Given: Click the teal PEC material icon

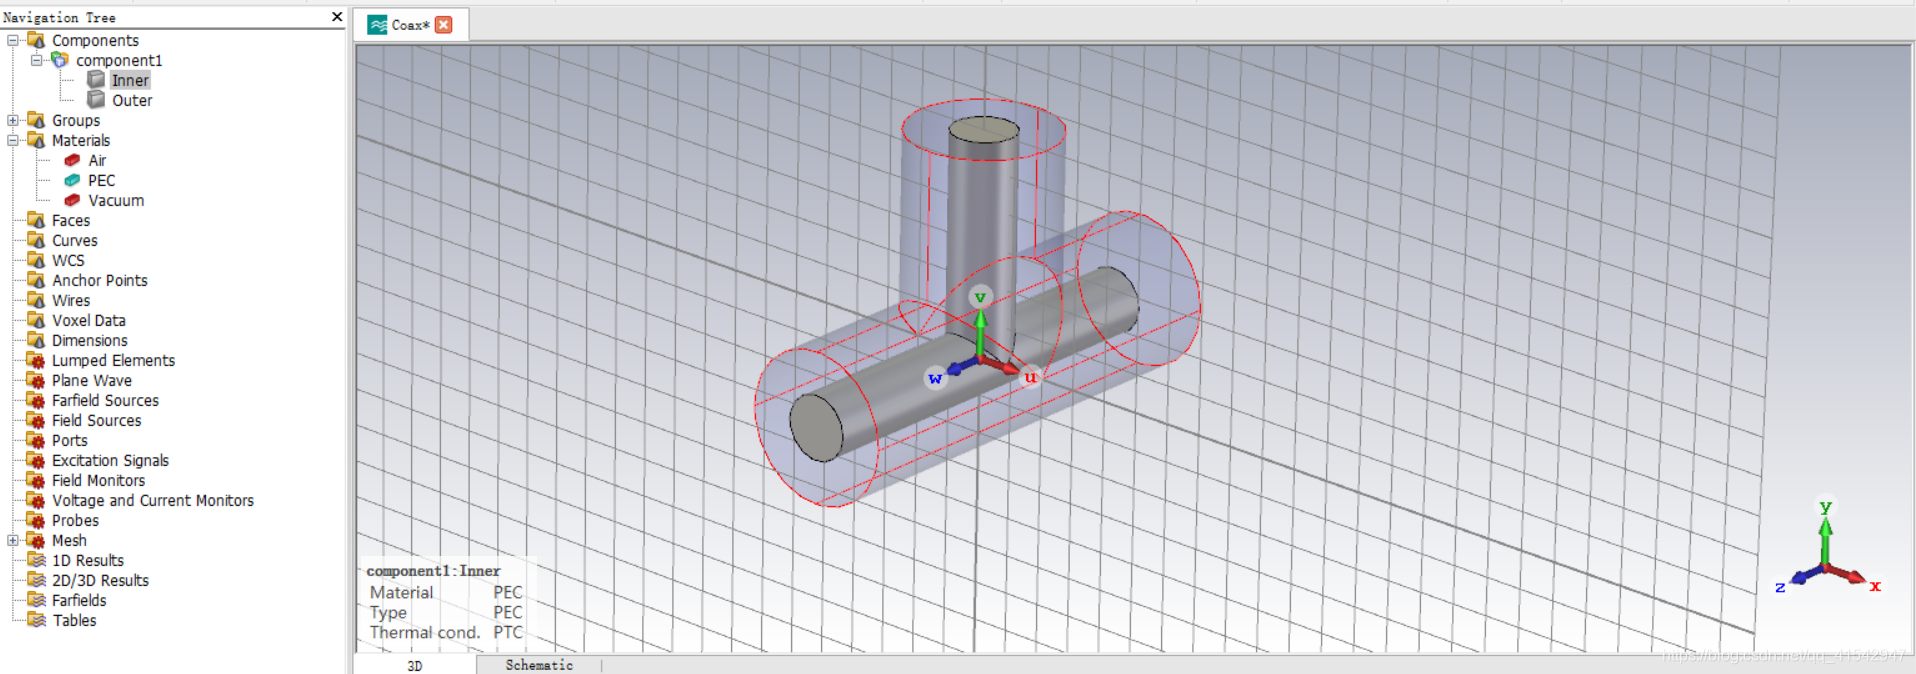Looking at the screenshot, I should 72,180.
